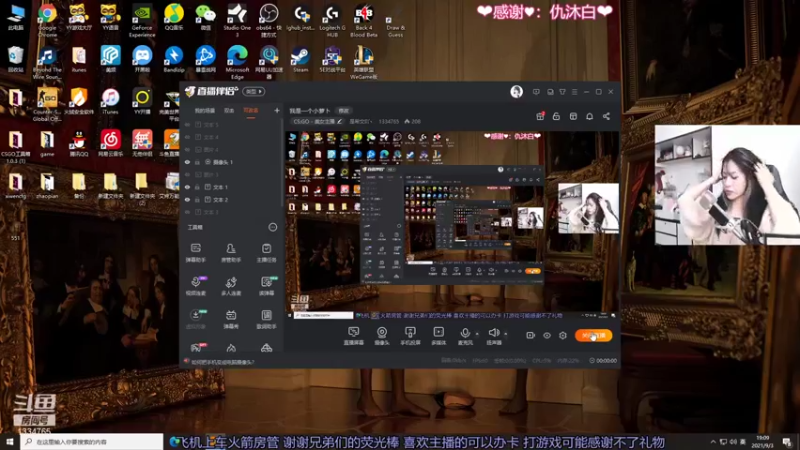
Task: Mute the 麦克风 microphone
Action: tap(465, 336)
